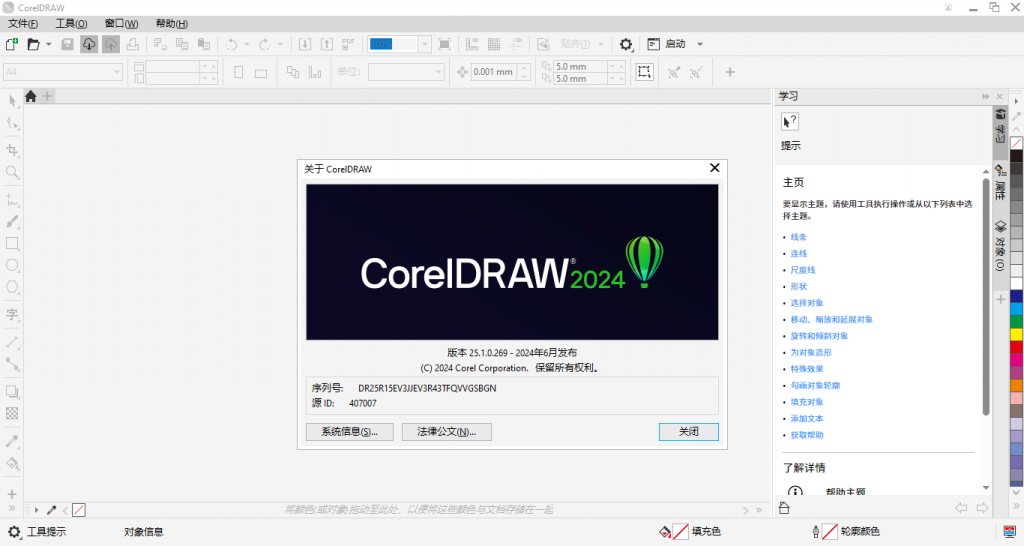Click the Export icon
This screenshot has height=546, width=1024.
tap(327, 44)
